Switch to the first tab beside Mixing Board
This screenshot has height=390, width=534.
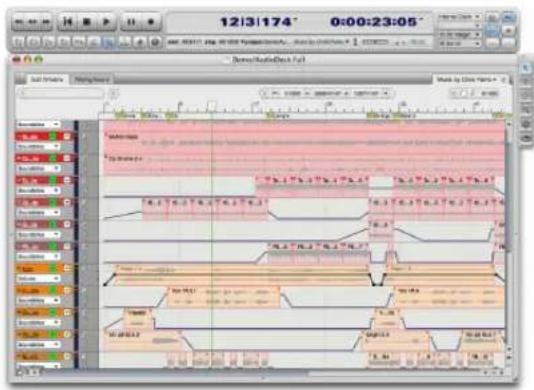click(47, 80)
